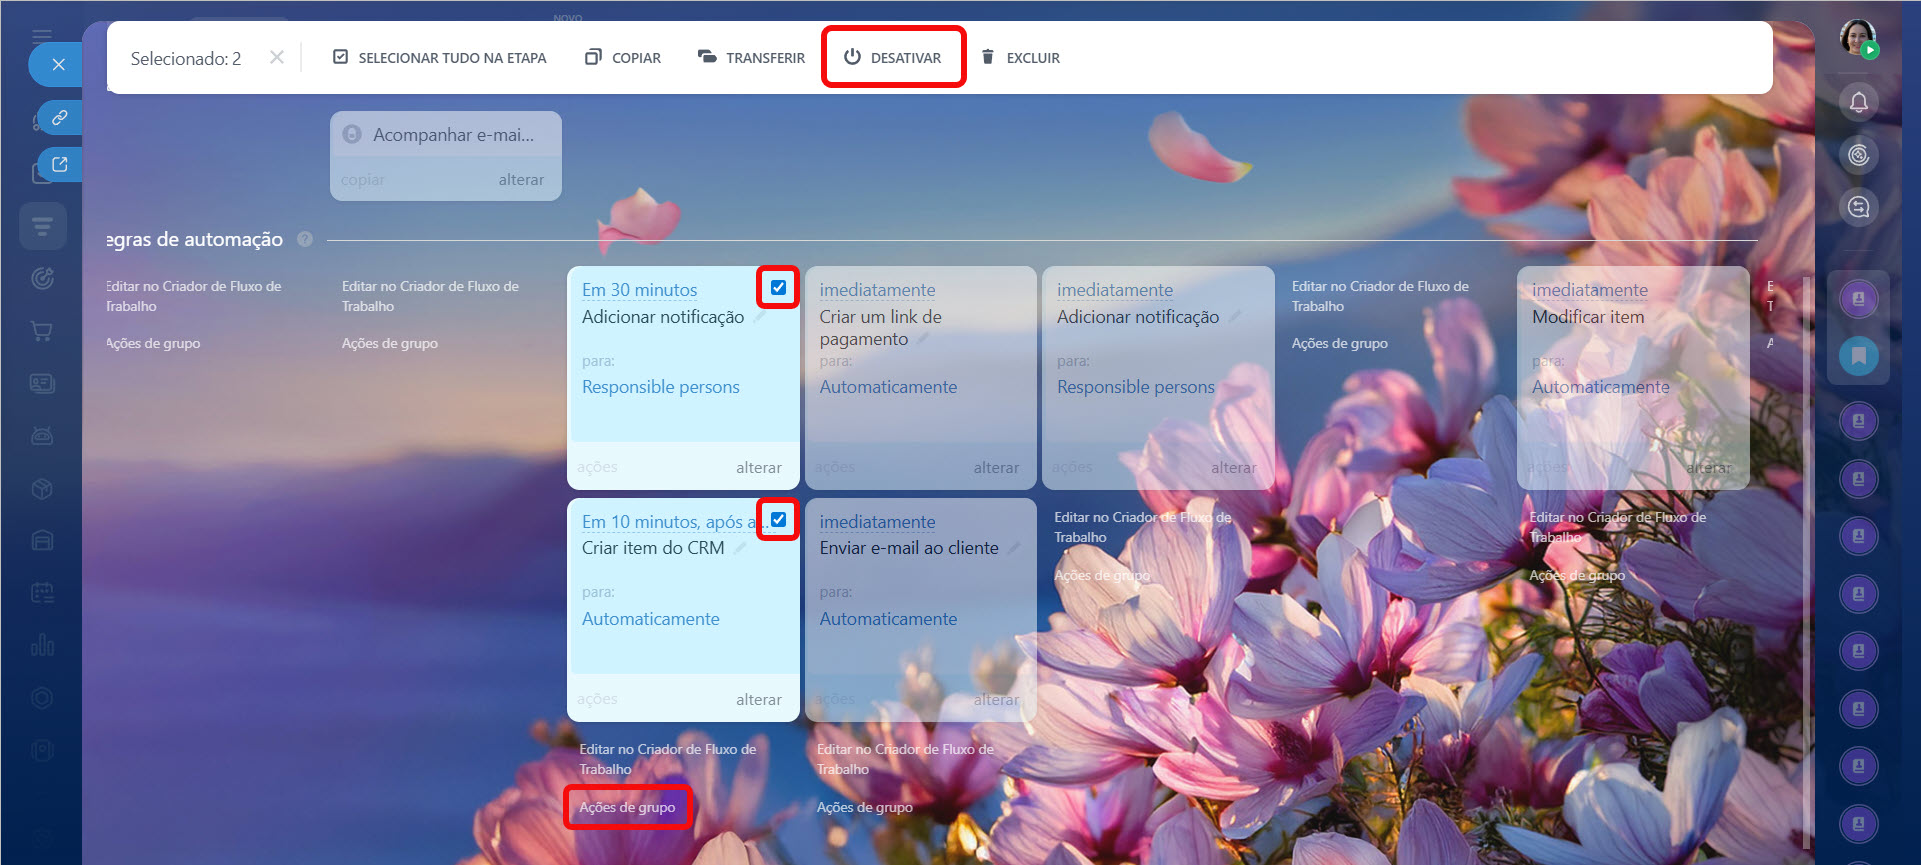Click Copiar in selection toolbar
The width and height of the screenshot is (1921, 865).
(x=623, y=58)
